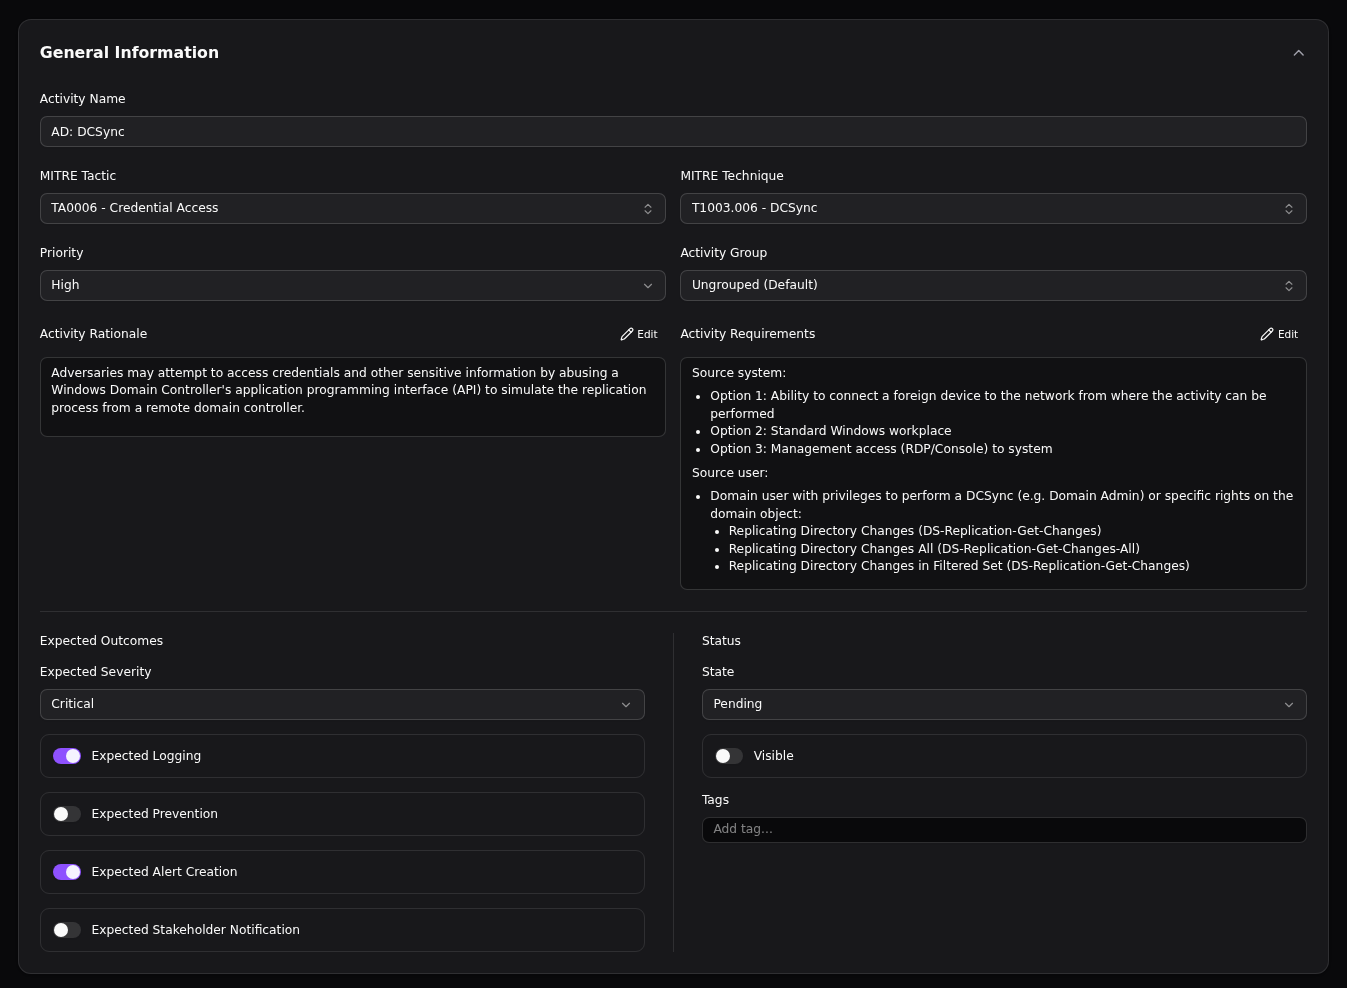Click the Expected Alert Creation label
Screen dimensions: 1347x988
(x=164, y=872)
